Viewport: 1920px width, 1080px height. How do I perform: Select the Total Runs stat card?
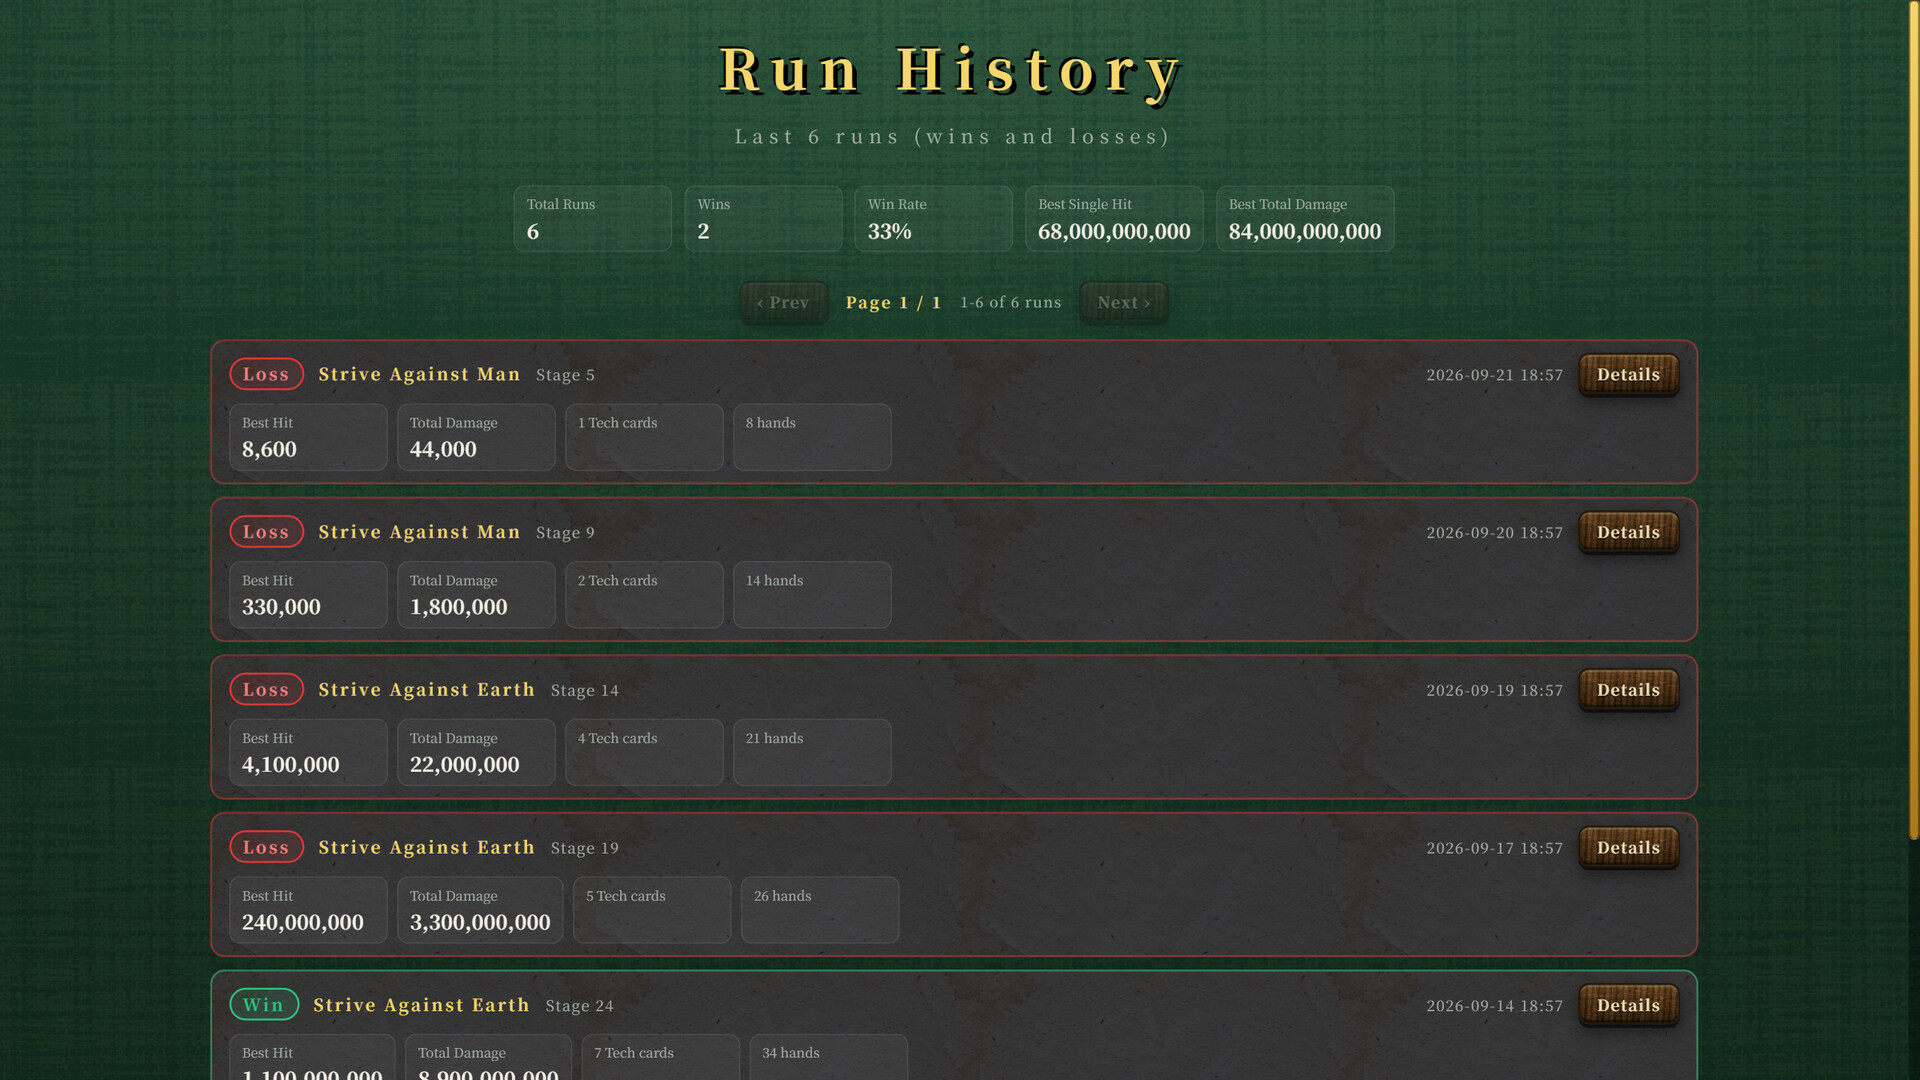pyautogui.click(x=592, y=218)
